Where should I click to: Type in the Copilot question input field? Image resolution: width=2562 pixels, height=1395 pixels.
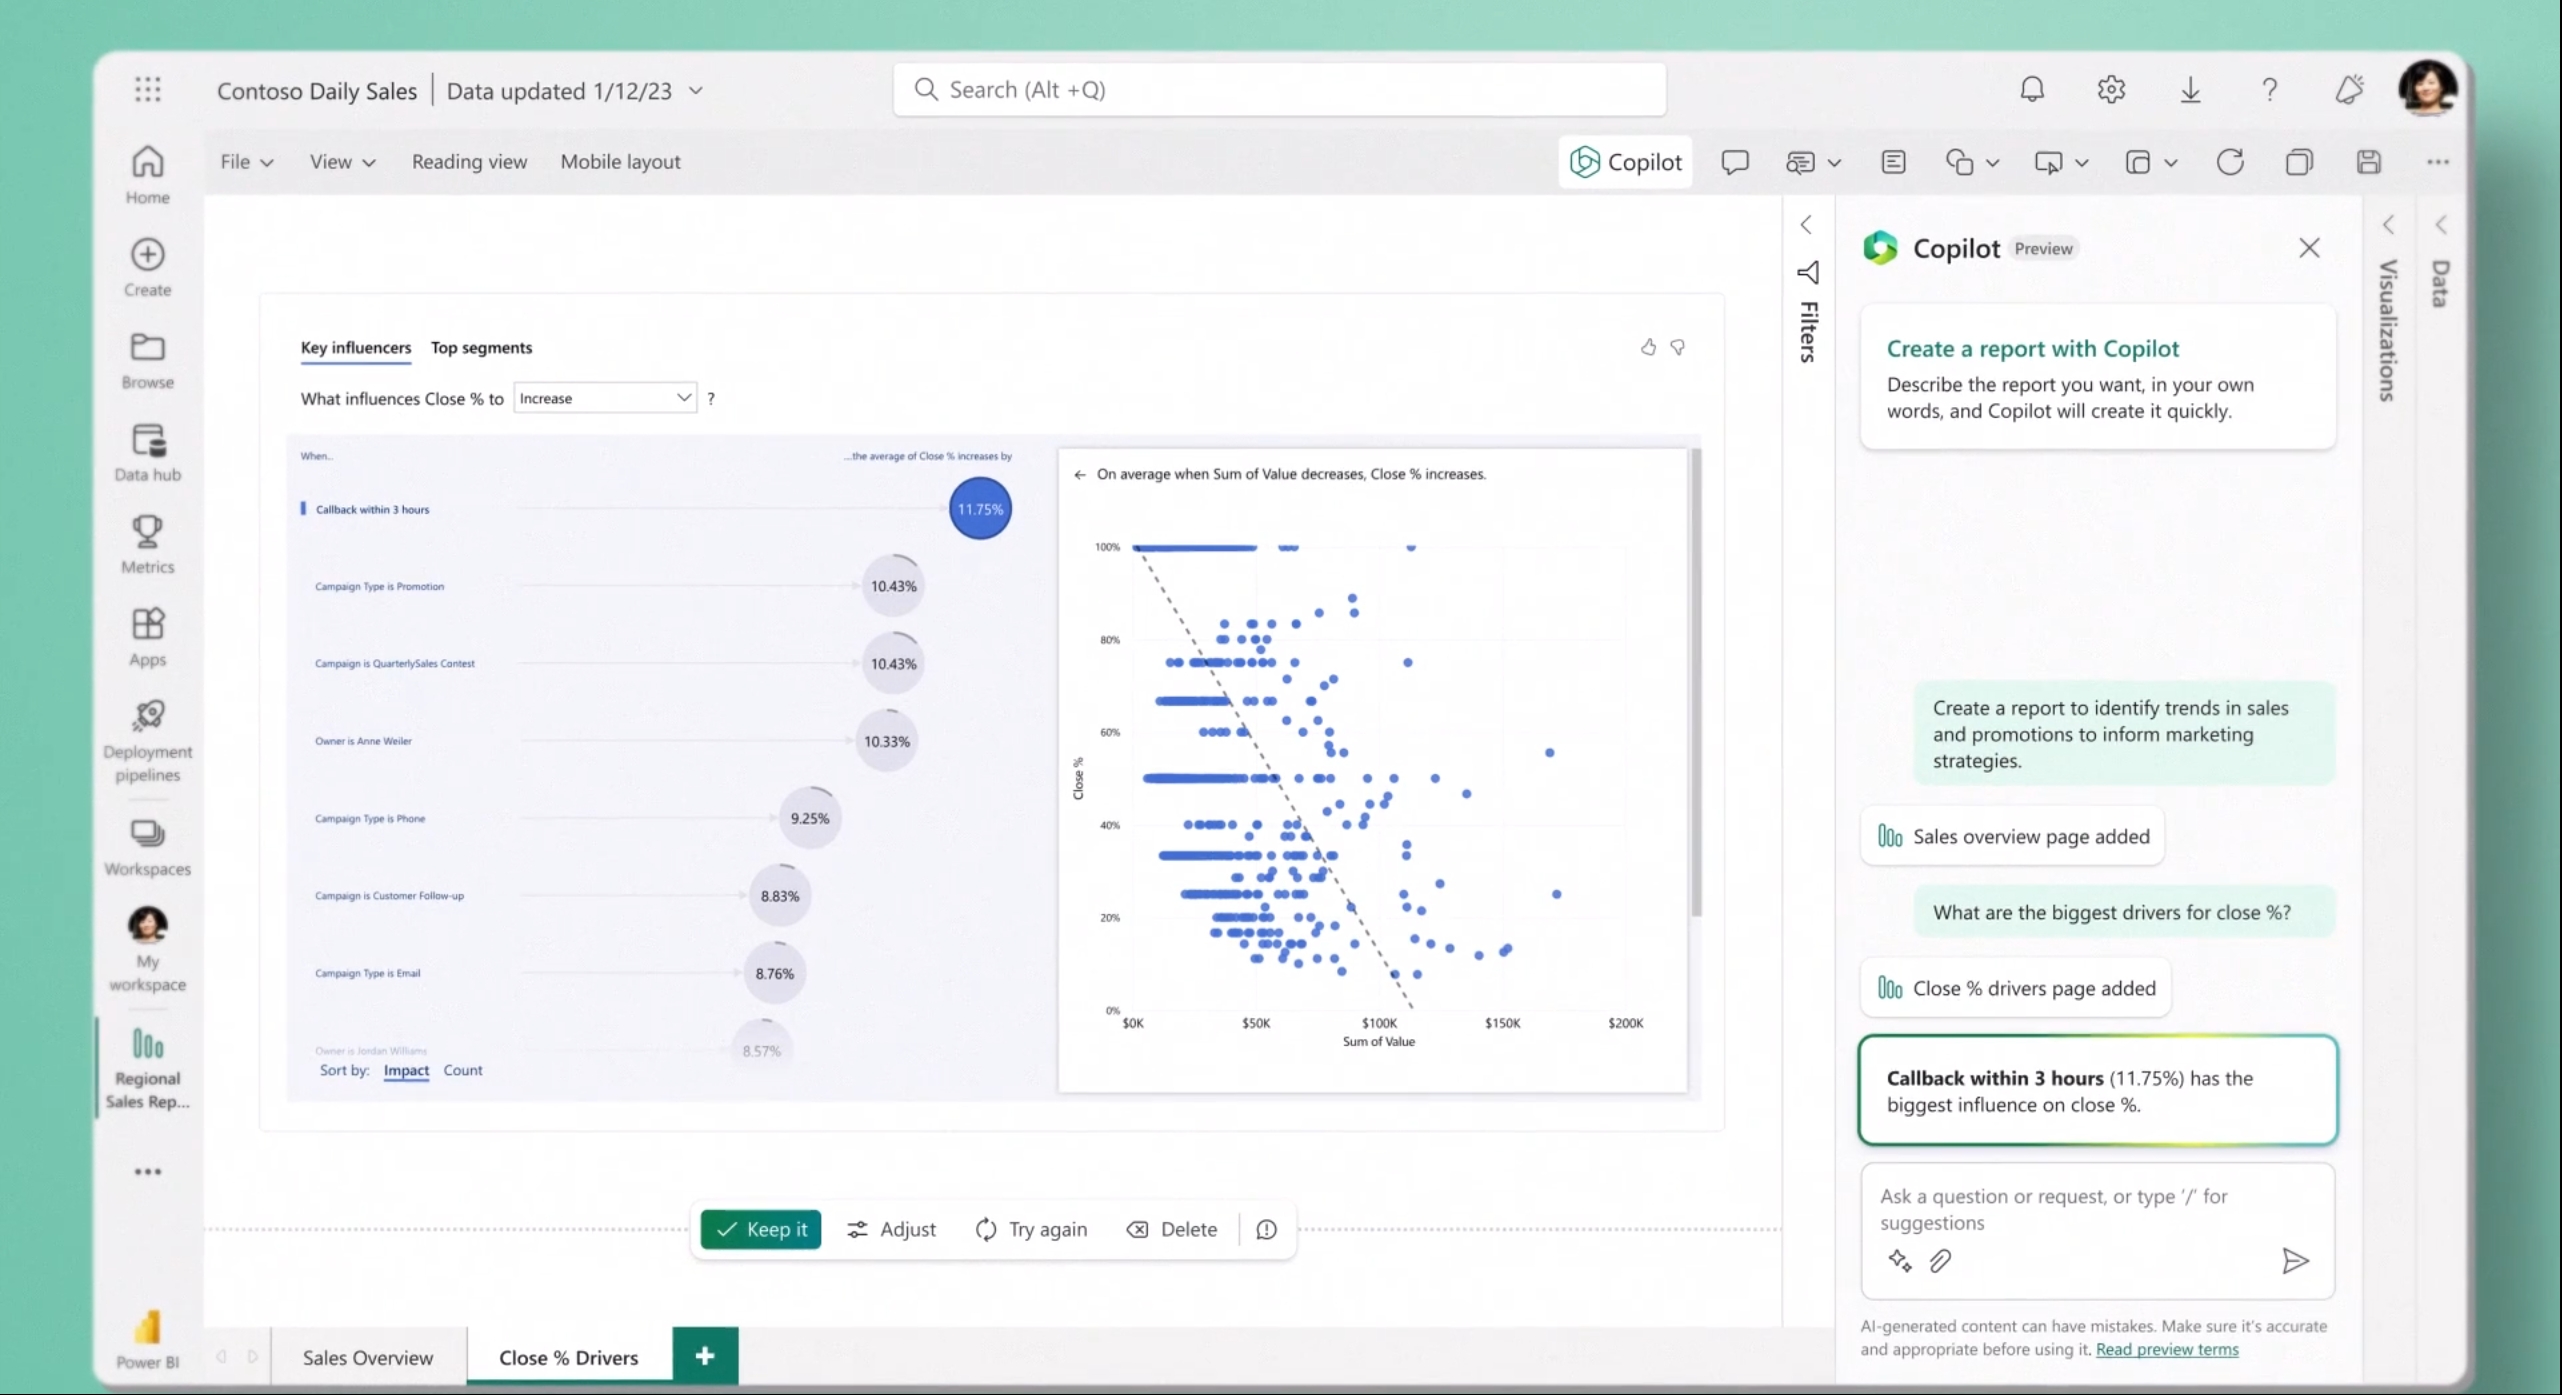2060,1210
